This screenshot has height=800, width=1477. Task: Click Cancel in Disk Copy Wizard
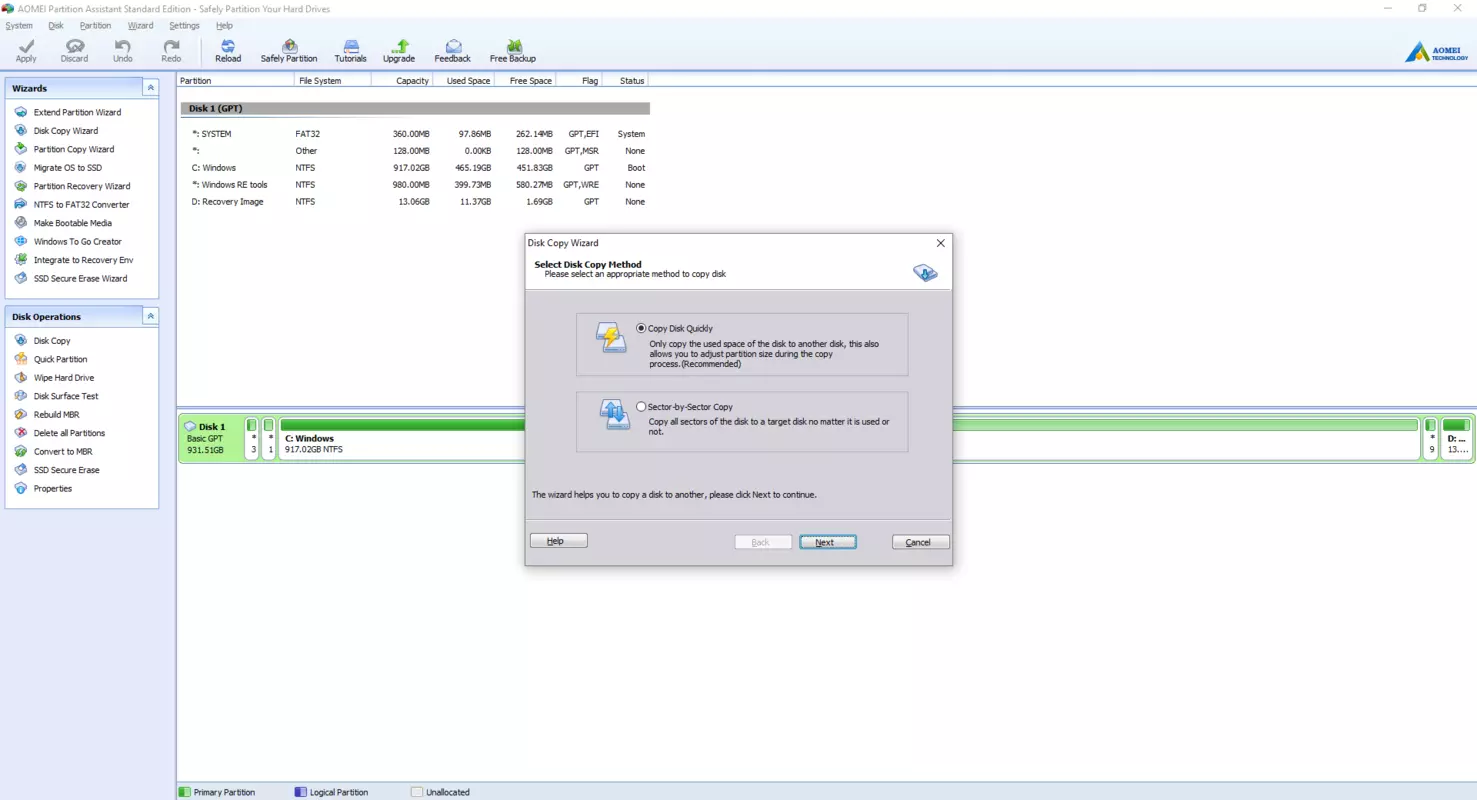click(x=920, y=542)
